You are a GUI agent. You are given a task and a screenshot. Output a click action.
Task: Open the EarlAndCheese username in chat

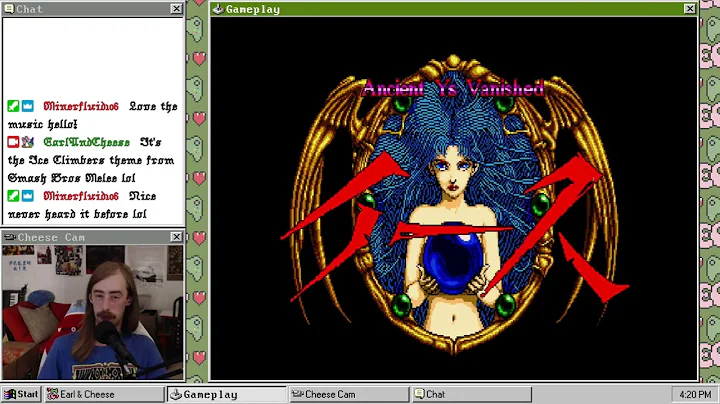(x=87, y=142)
